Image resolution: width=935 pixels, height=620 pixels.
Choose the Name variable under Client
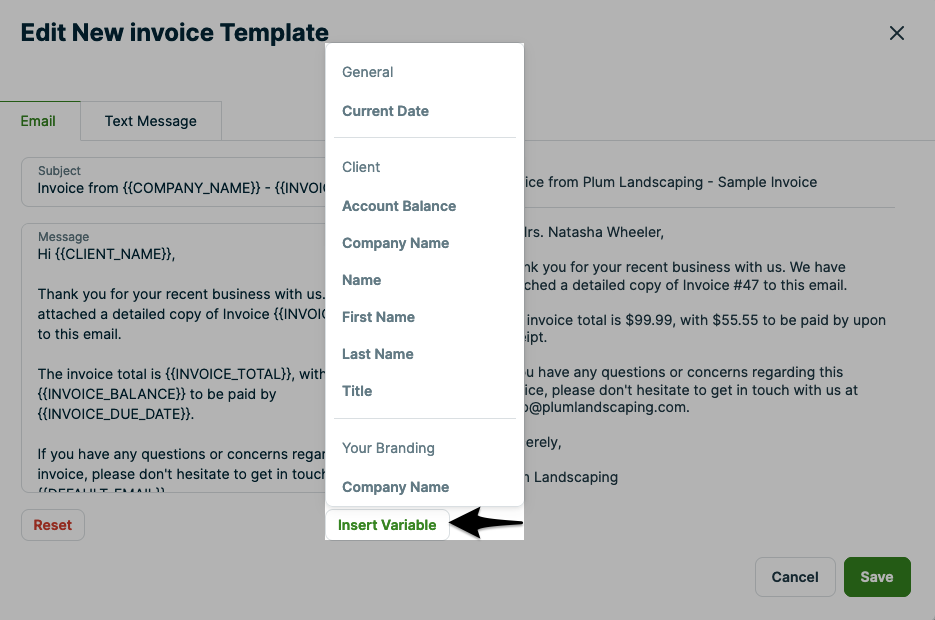coord(361,280)
